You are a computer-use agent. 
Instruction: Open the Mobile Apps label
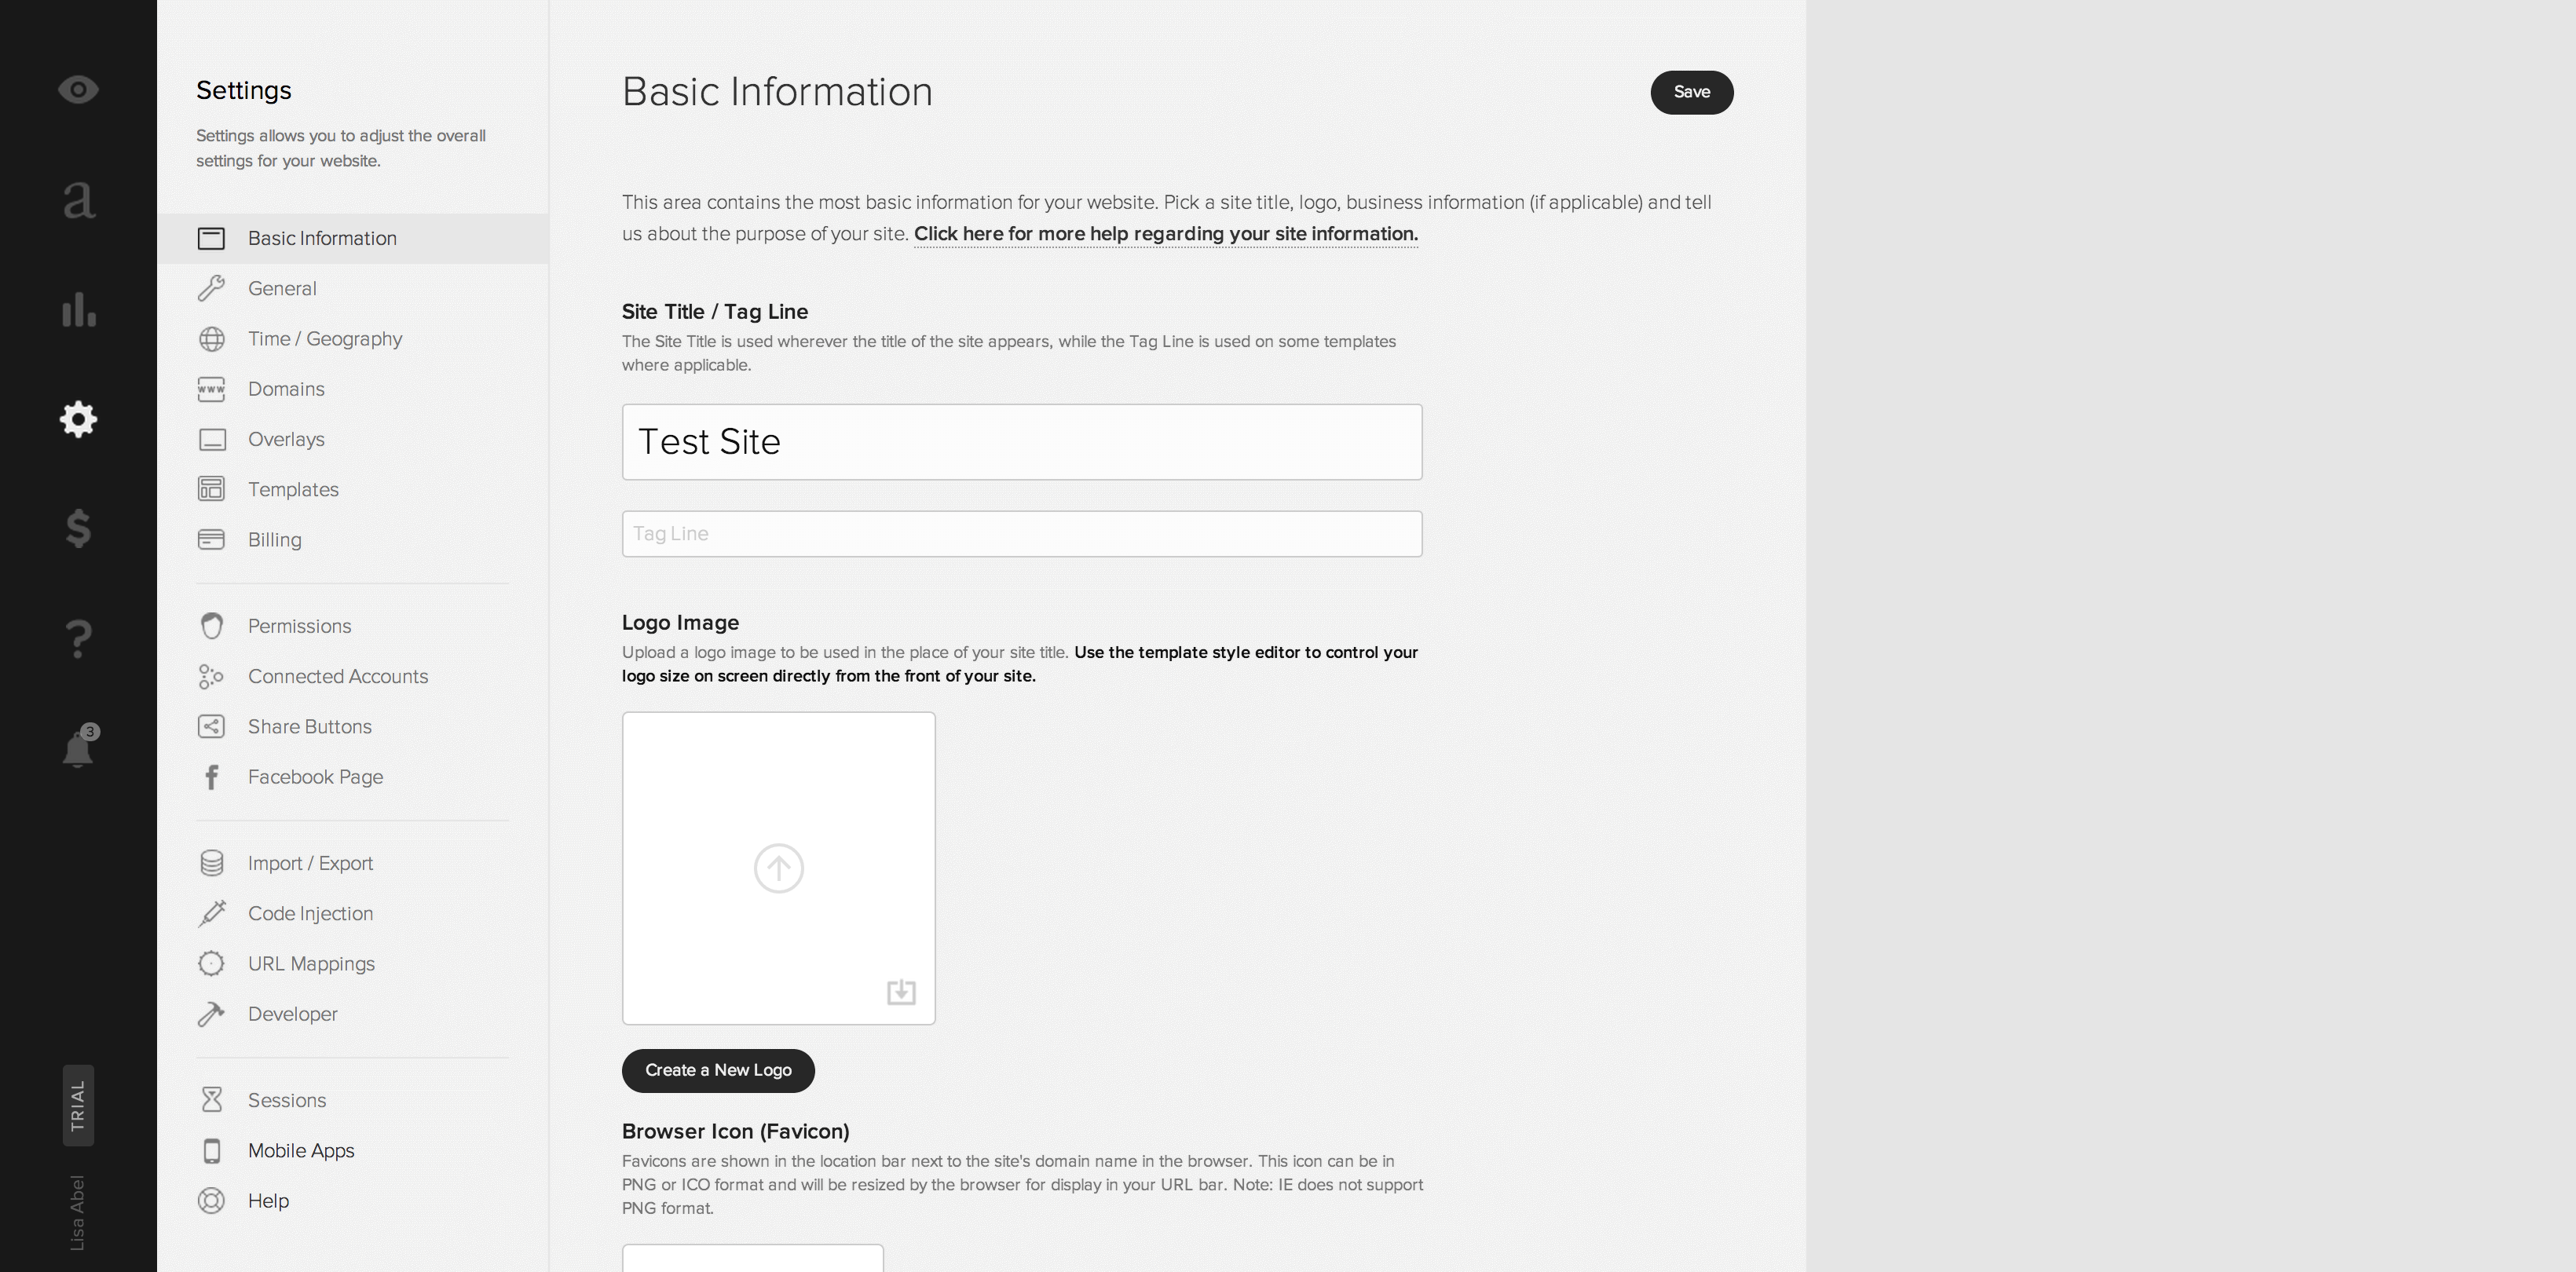pos(301,1151)
